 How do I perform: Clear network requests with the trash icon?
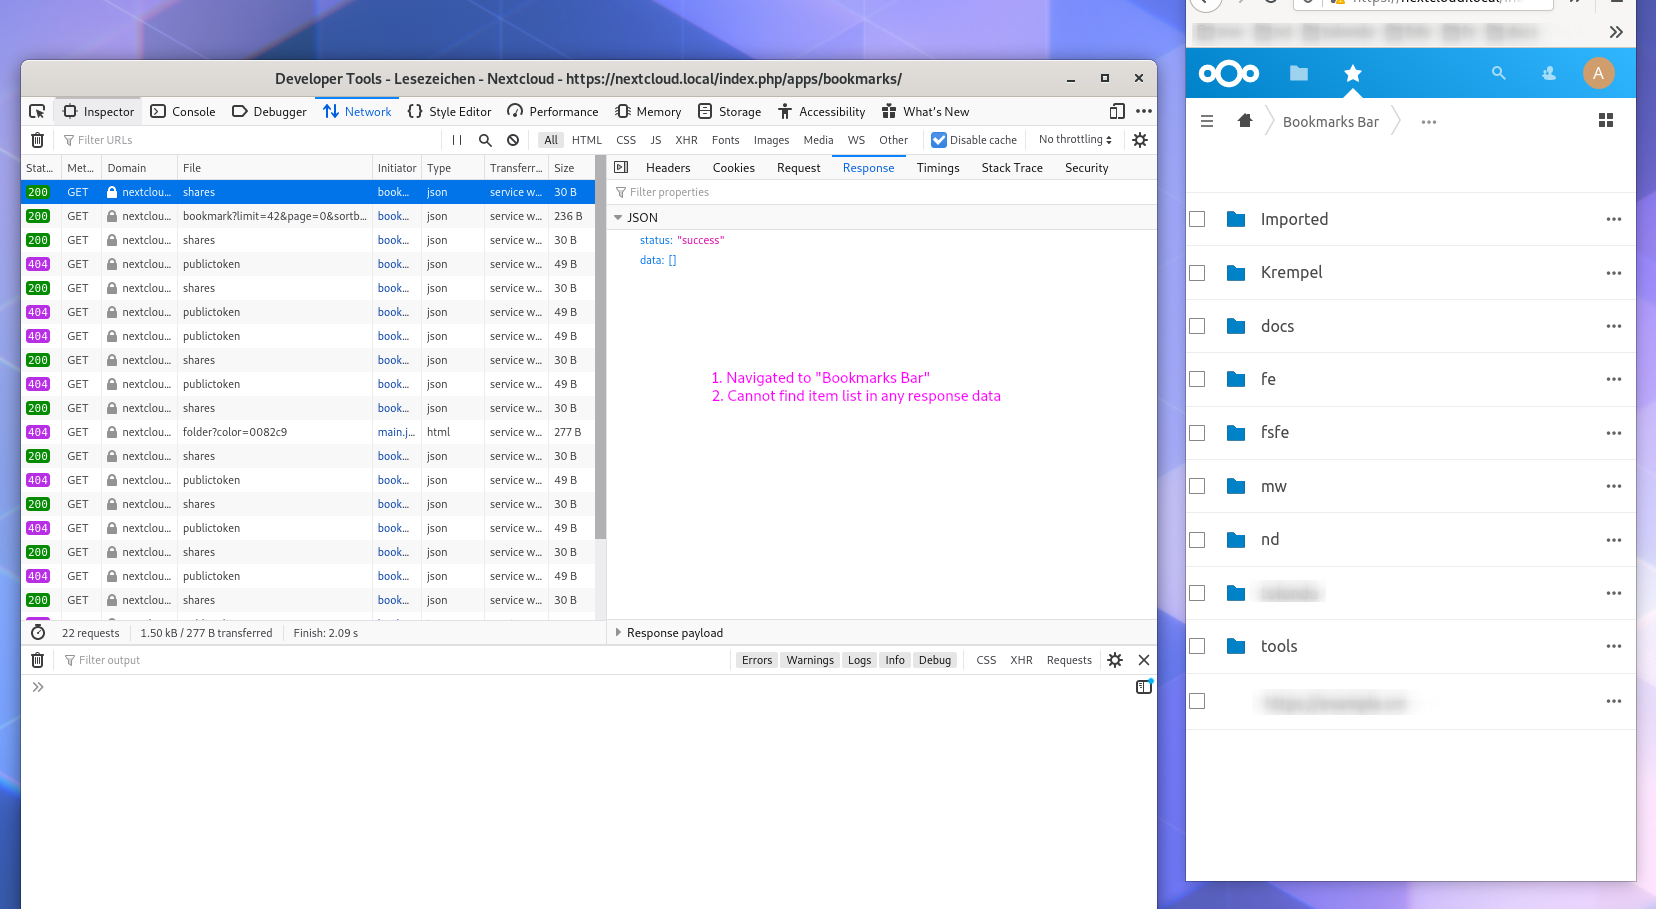coord(37,140)
